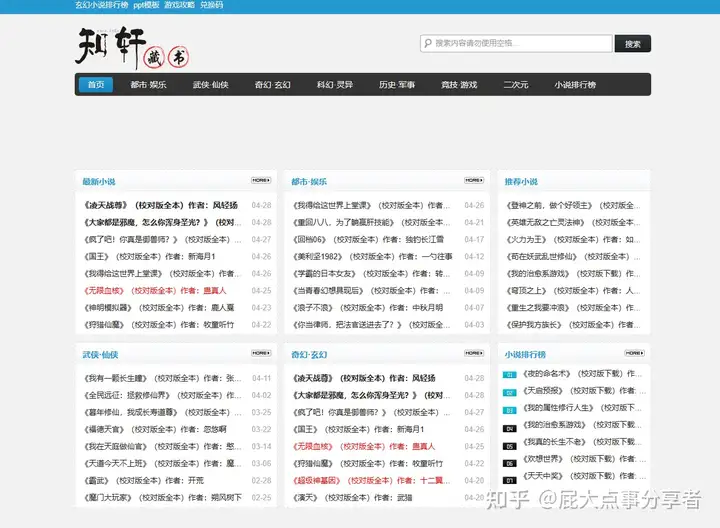
Task: Focus the search input field
Action: coord(516,43)
